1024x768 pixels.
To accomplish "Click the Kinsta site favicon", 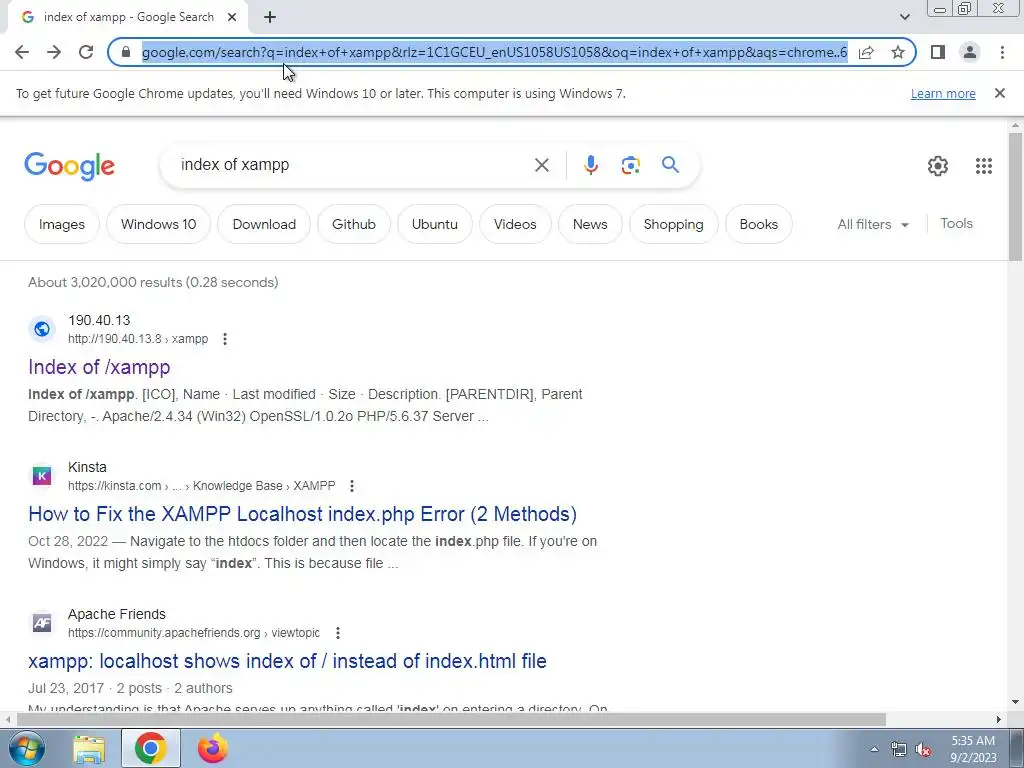I will [42, 476].
